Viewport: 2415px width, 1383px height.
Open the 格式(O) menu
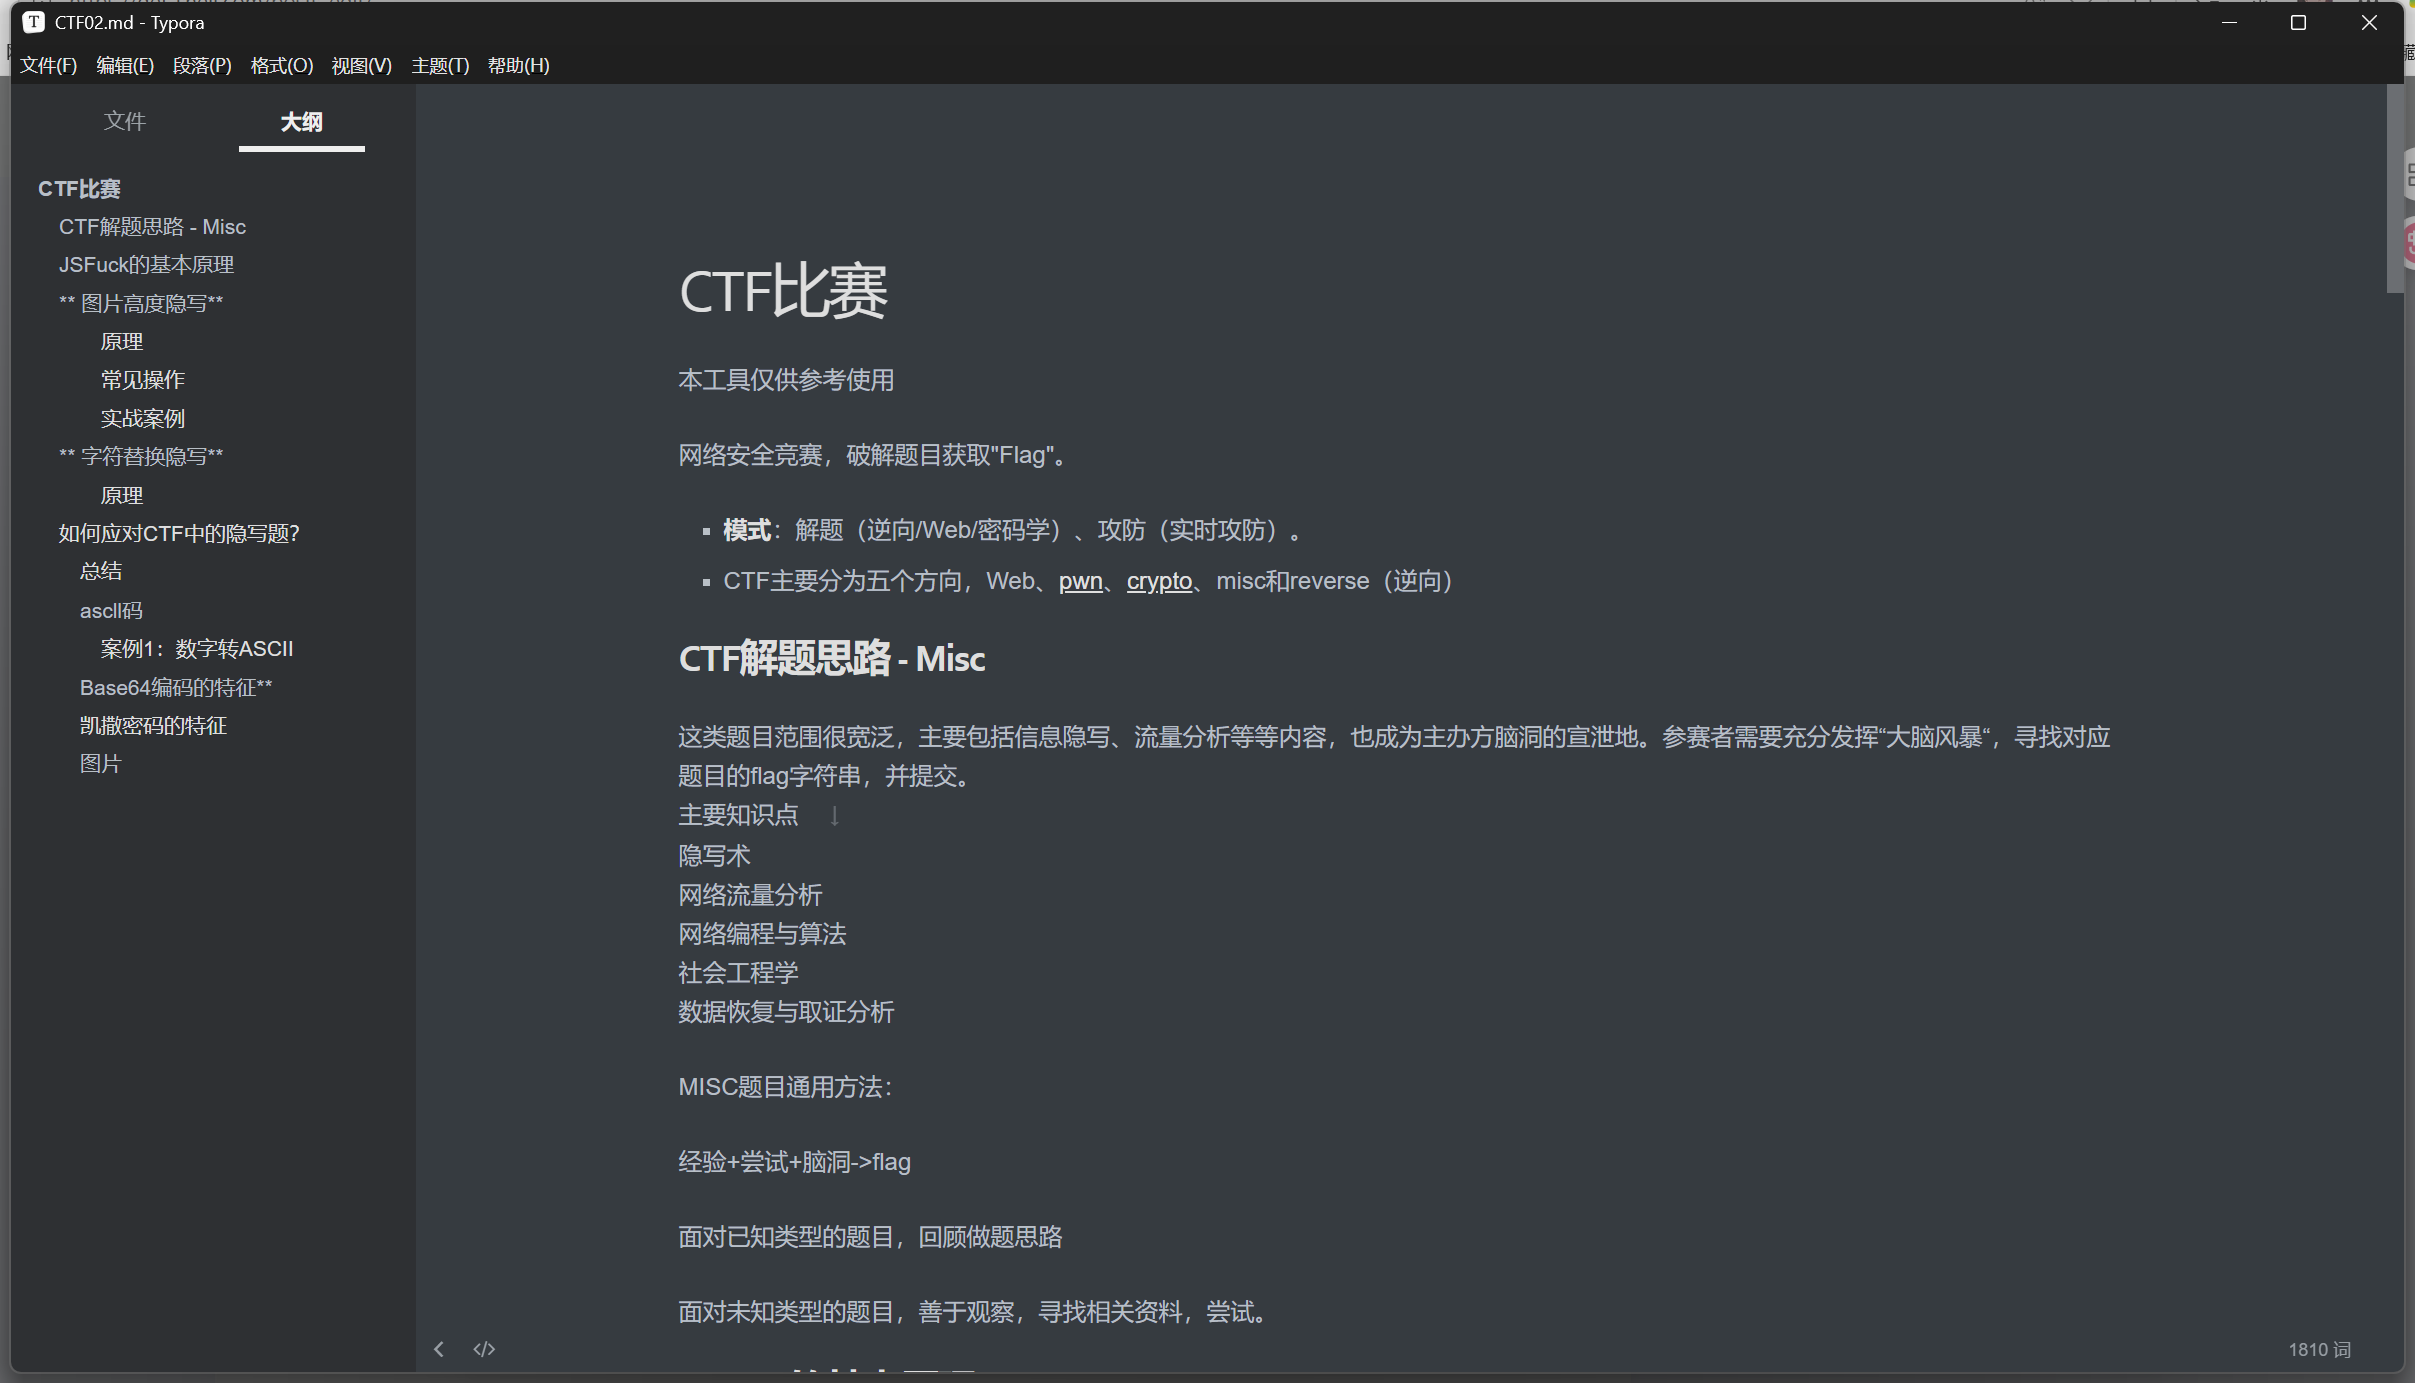click(281, 65)
